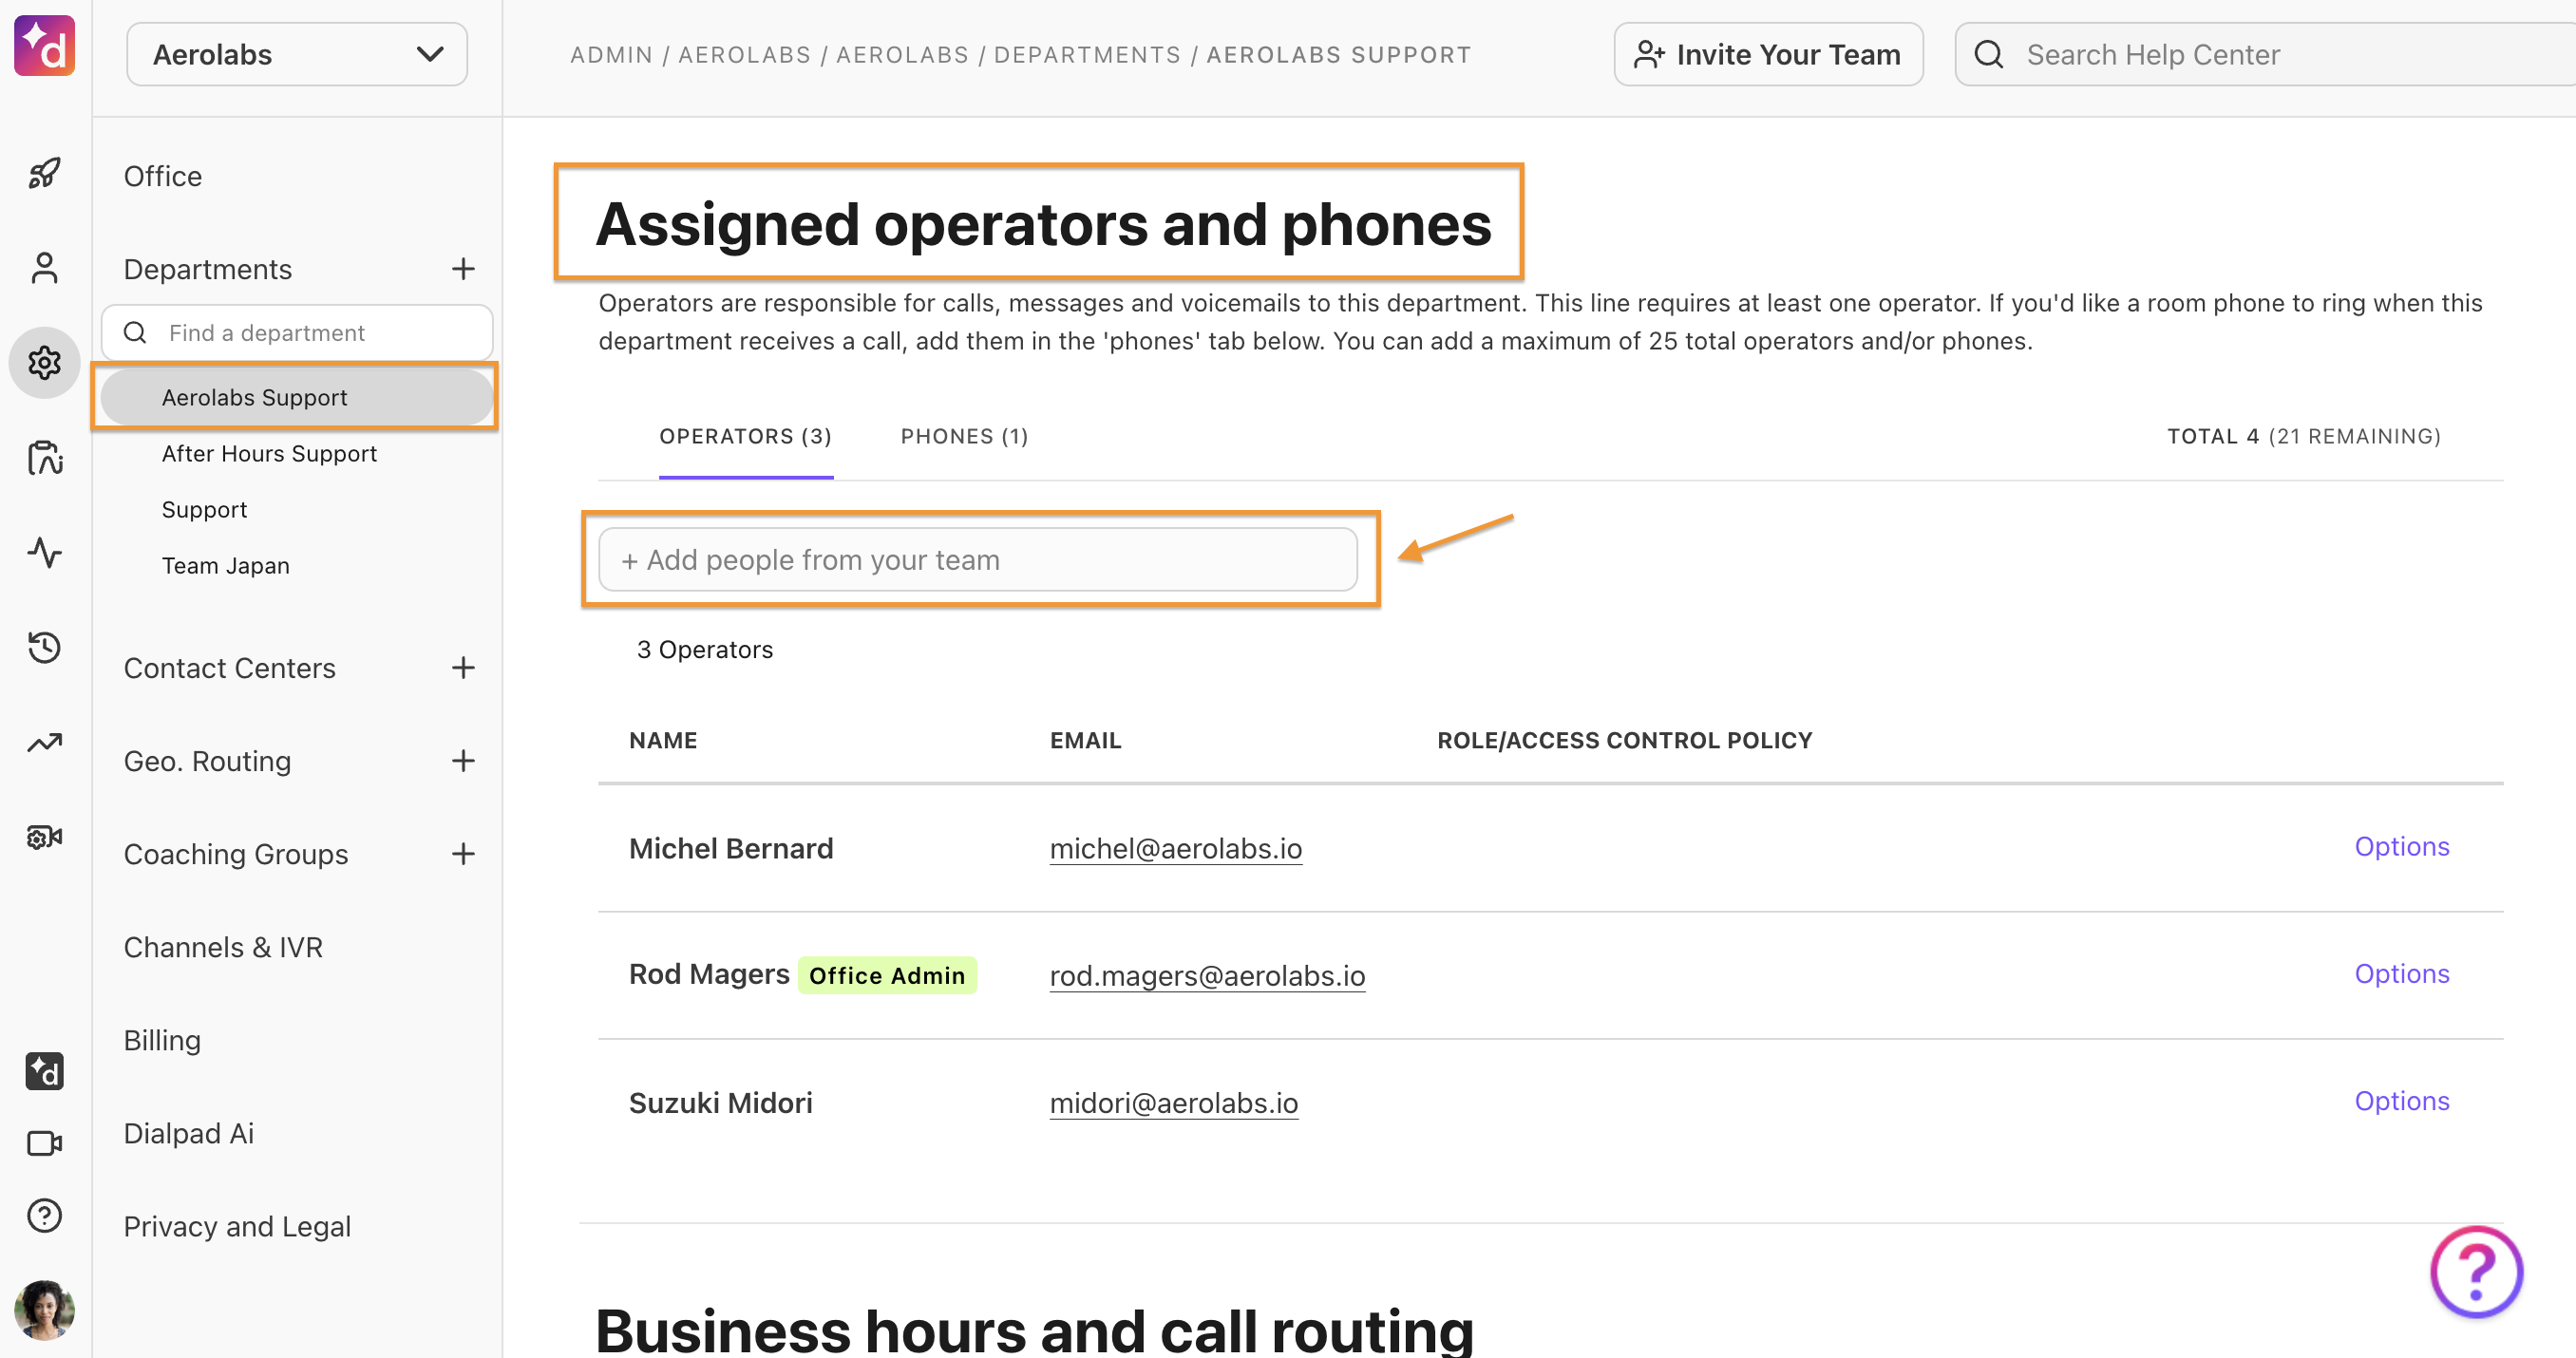Image resolution: width=2576 pixels, height=1358 pixels.
Task: Click the Michel Bernard name
Action: click(731, 848)
